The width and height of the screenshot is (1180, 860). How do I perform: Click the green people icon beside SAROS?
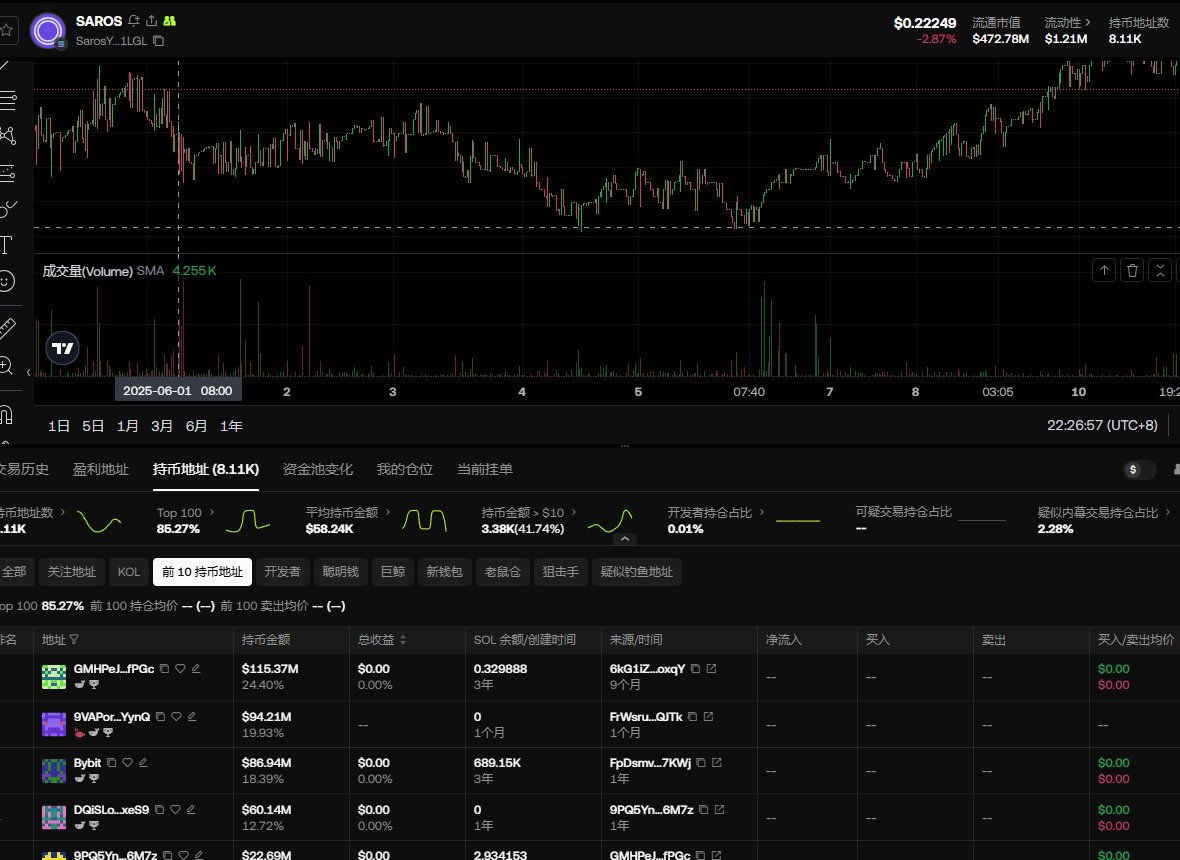point(169,21)
